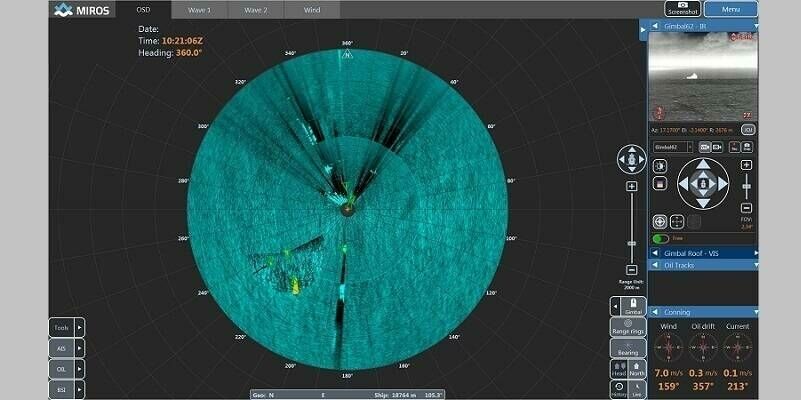Toggle the green Free switch
This screenshot has width=801, height=400.
pyautogui.click(x=661, y=239)
